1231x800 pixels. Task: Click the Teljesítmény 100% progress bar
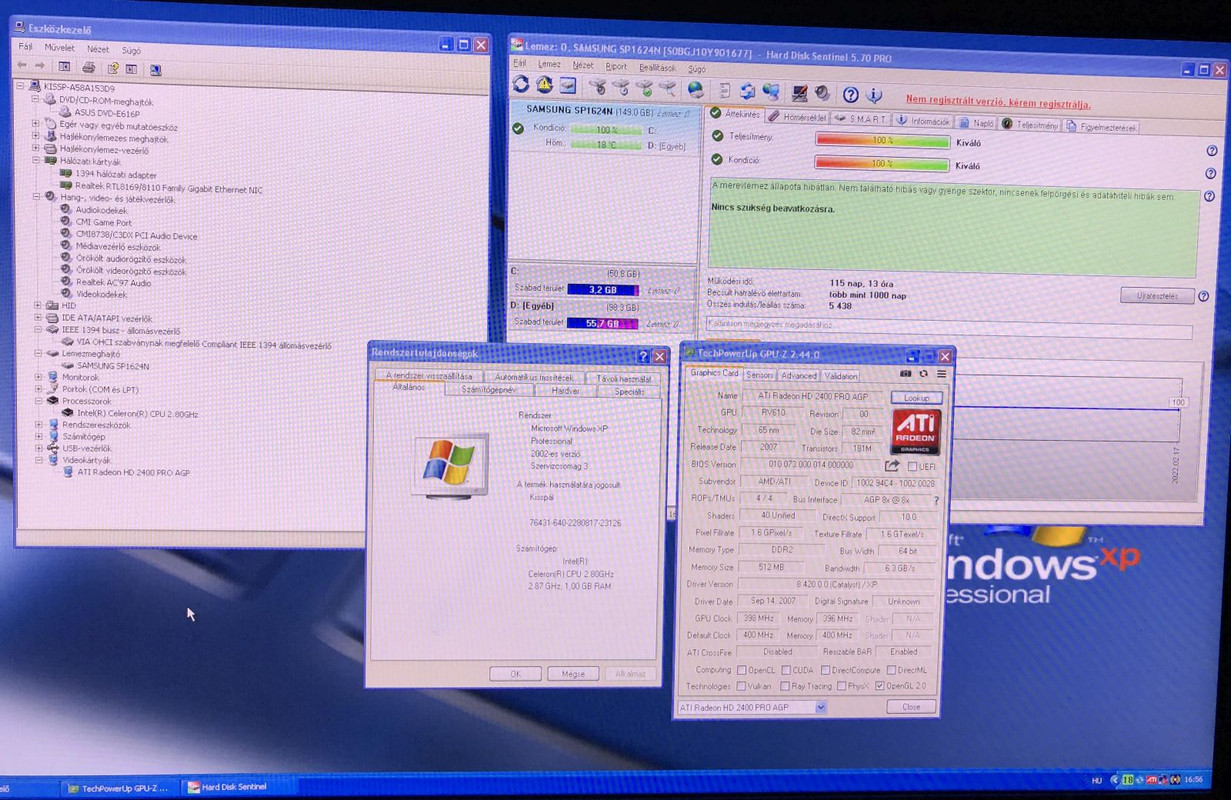click(882, 140)
